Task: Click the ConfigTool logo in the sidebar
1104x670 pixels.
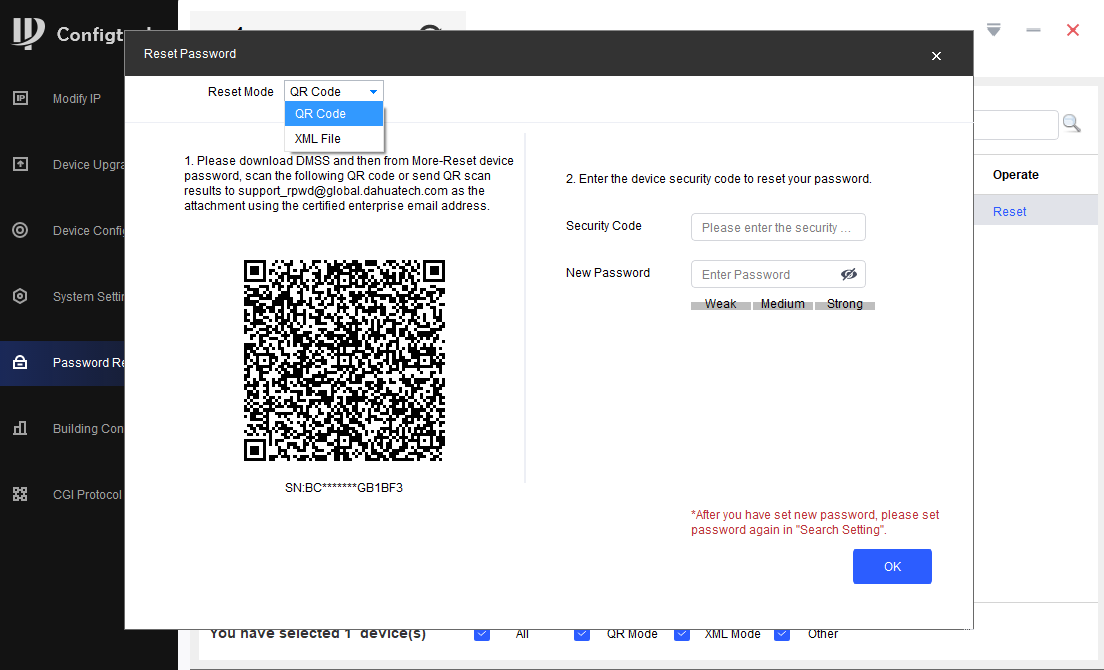Action: pos(29,34)
